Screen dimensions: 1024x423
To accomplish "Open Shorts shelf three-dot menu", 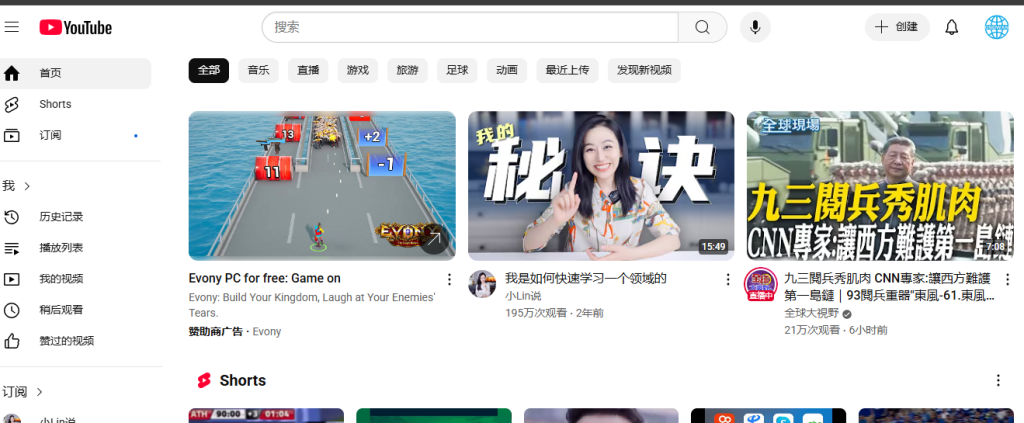I will coord(997,380).
